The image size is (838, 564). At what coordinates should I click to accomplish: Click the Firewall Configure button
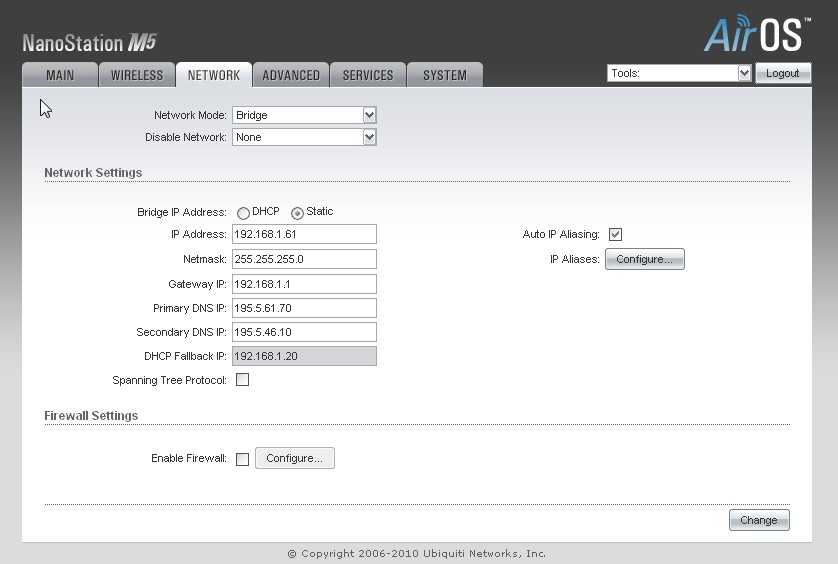coord(295,458)
